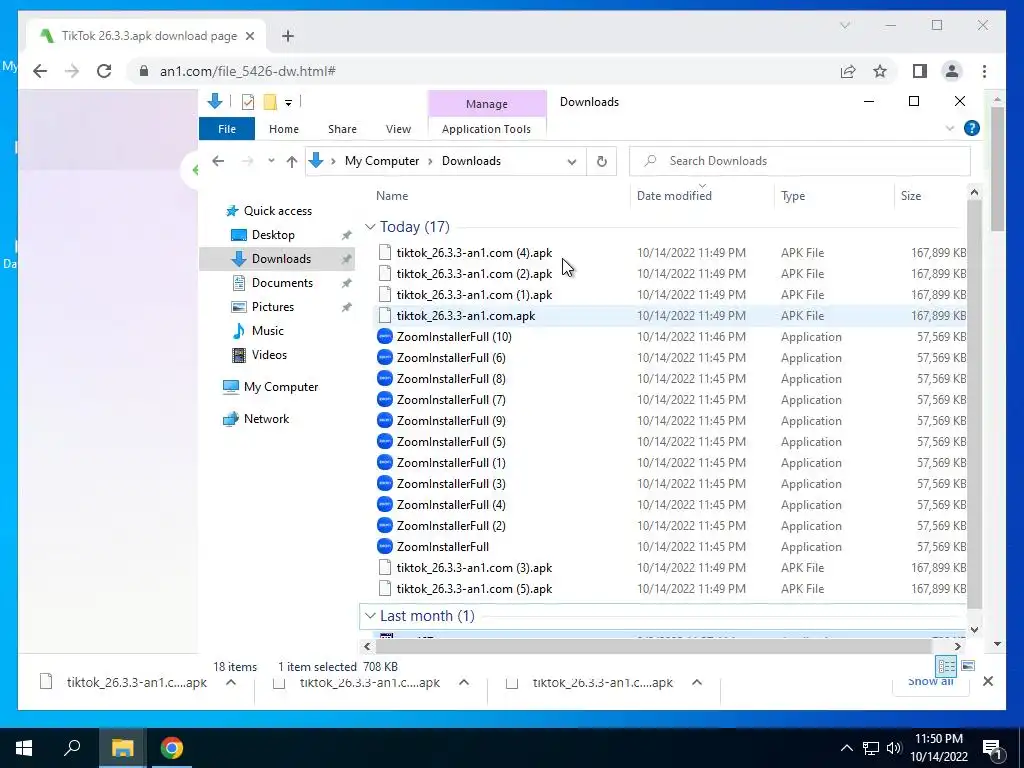The image size is (1024, 768).
Task: Click the Properties quick access toolbar icon
Action: pyautogui.click(x=248, y=102)
